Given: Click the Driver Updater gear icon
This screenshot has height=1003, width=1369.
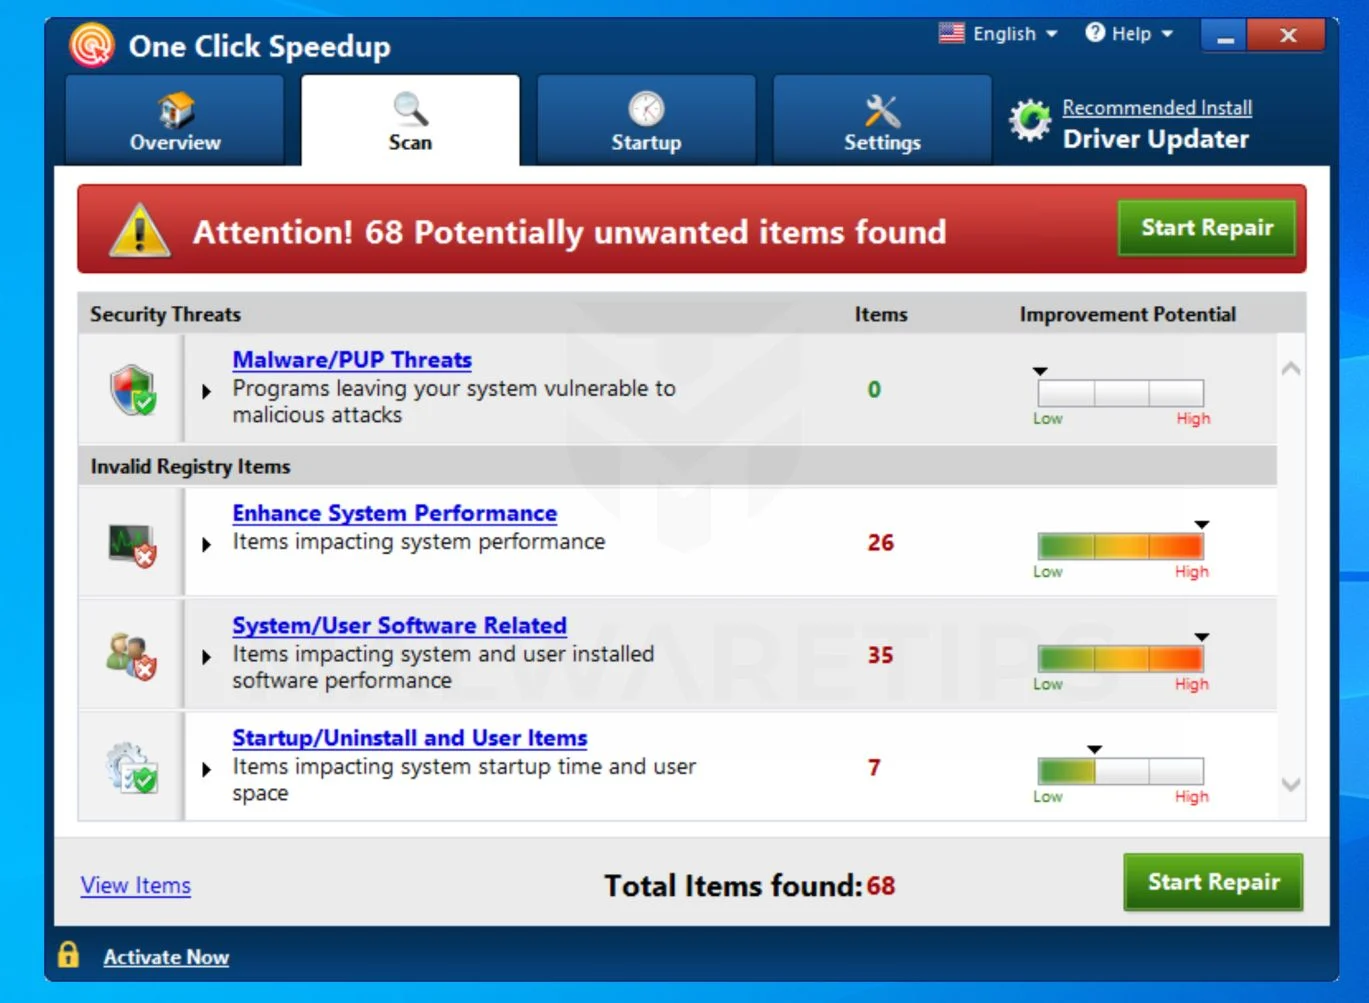Looking at the screenshot, I should coord(1030,122).
